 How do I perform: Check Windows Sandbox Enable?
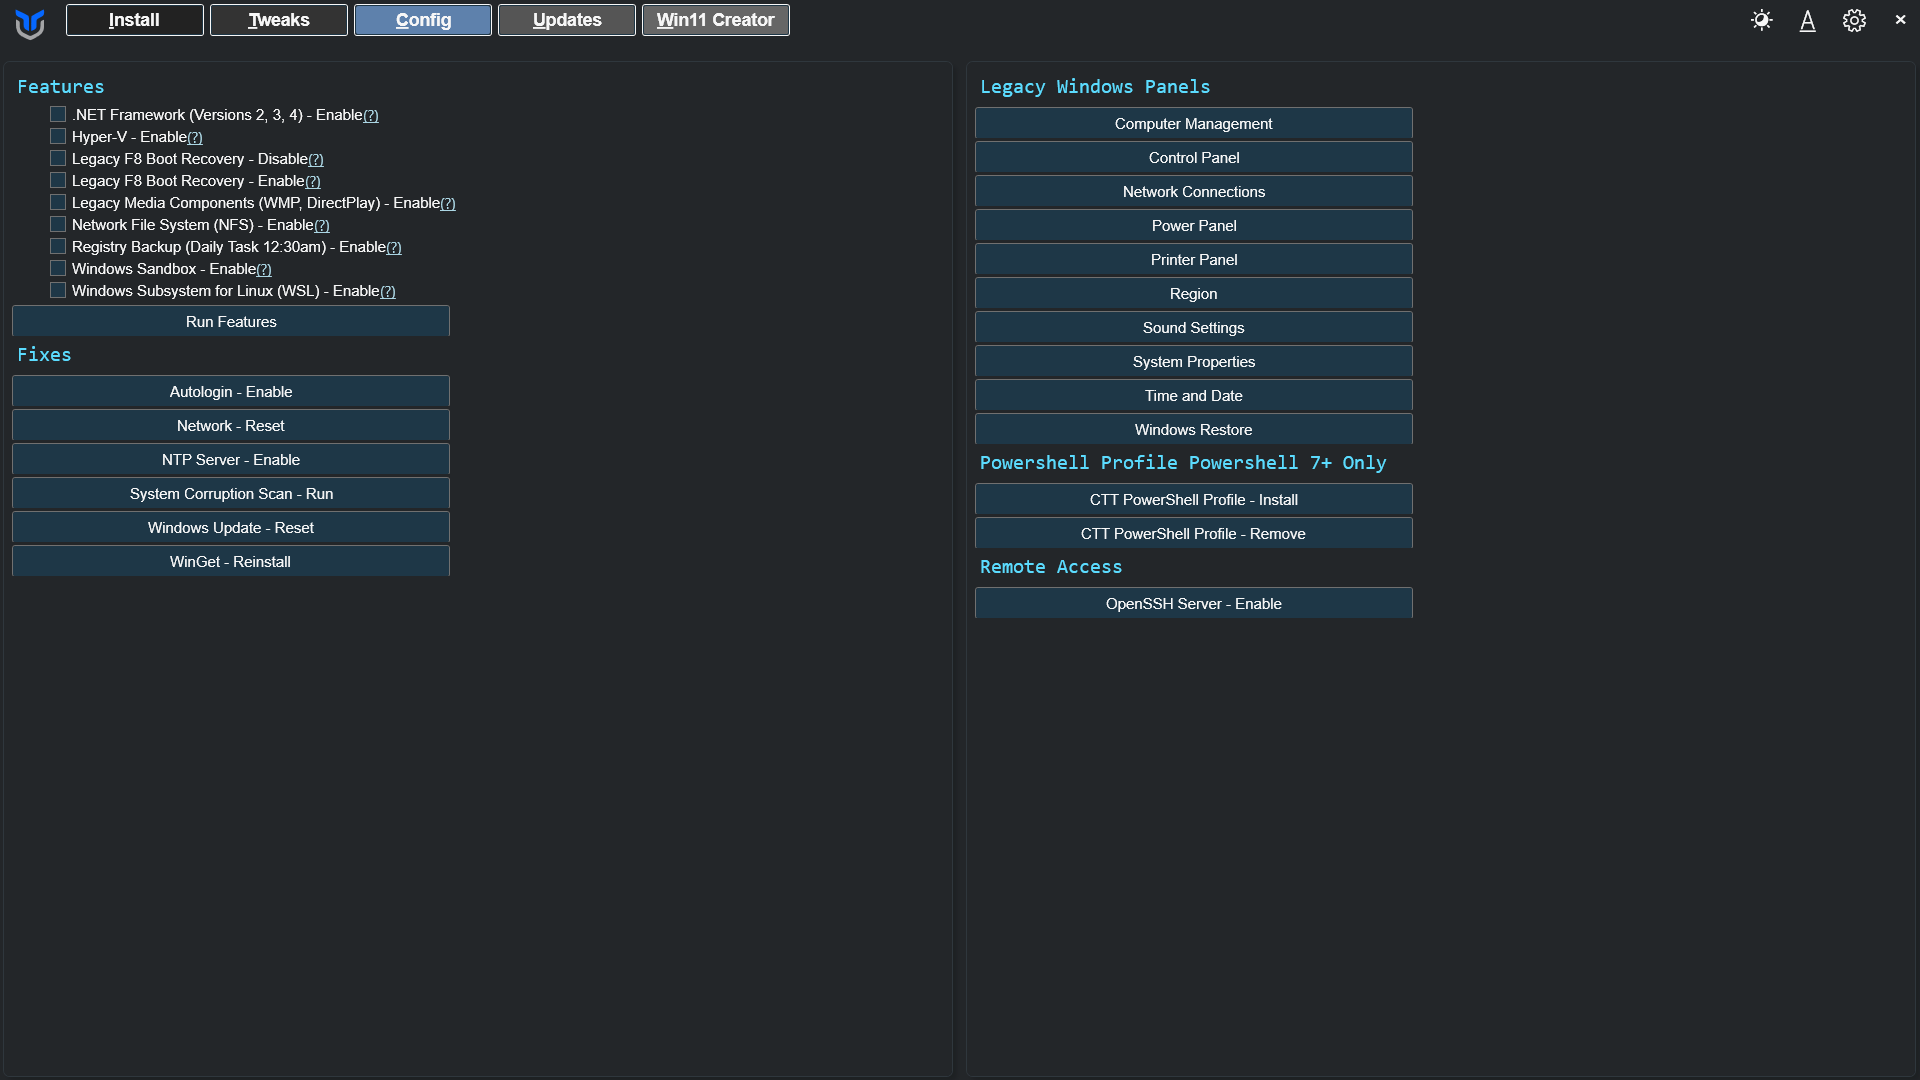(x=58, y=269)
